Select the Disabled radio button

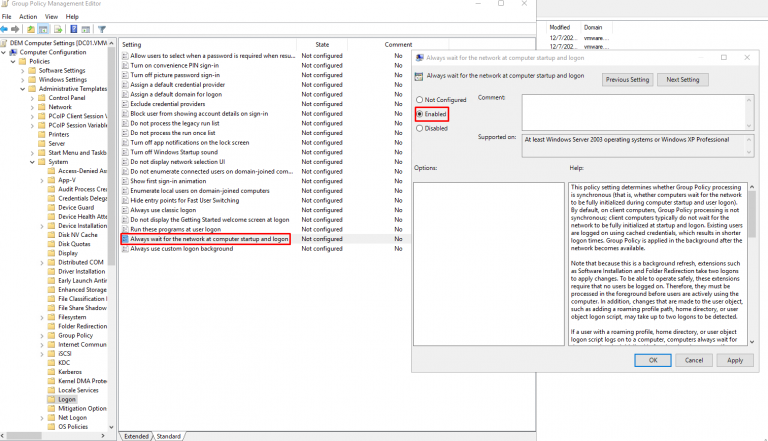pyautogui.click(x=419, y=128)
